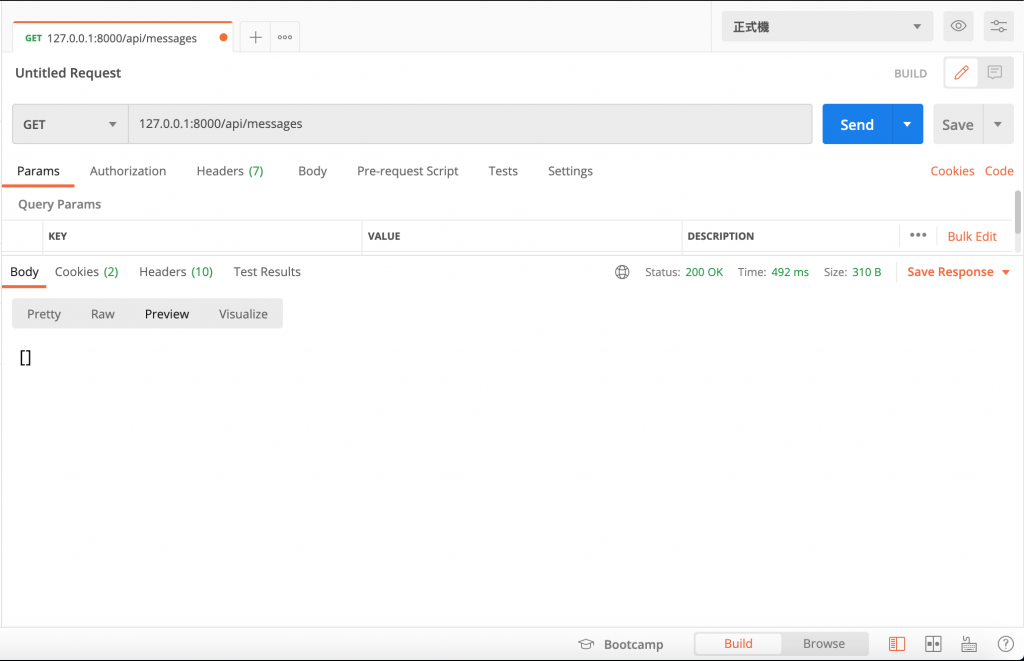Switch to the Params request tab
The image size is (1024, 661).
click(x=38, y=171)
